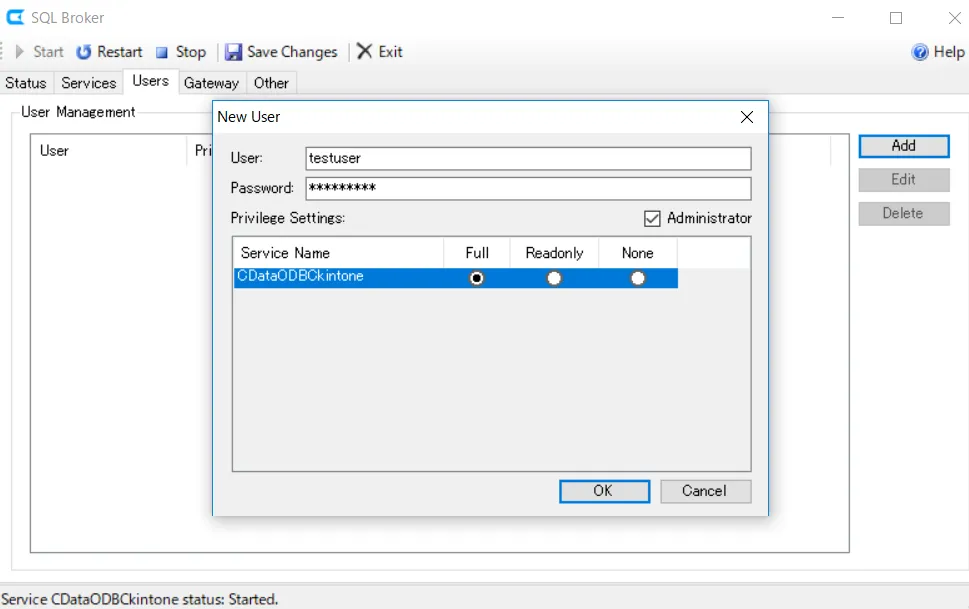Switch to the Status tab

tap(25, 83)
